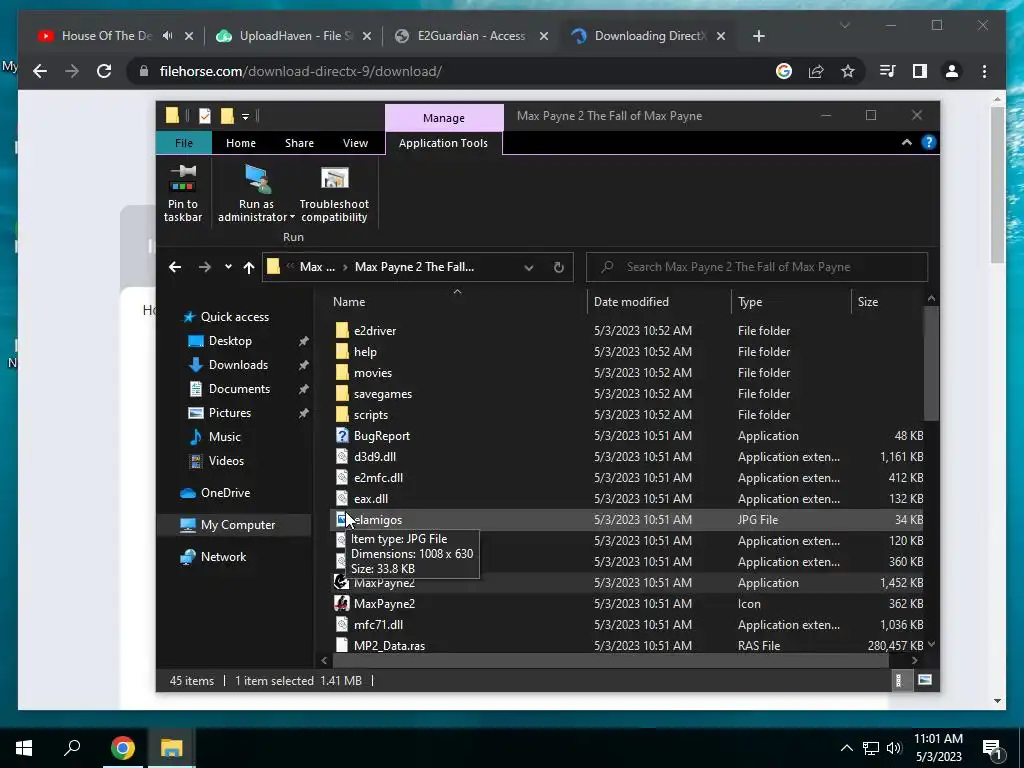The width and height of the screenshot is (1024, 768).
Task: Click Google icon in address bar
Action: click(x=784, y=71)
